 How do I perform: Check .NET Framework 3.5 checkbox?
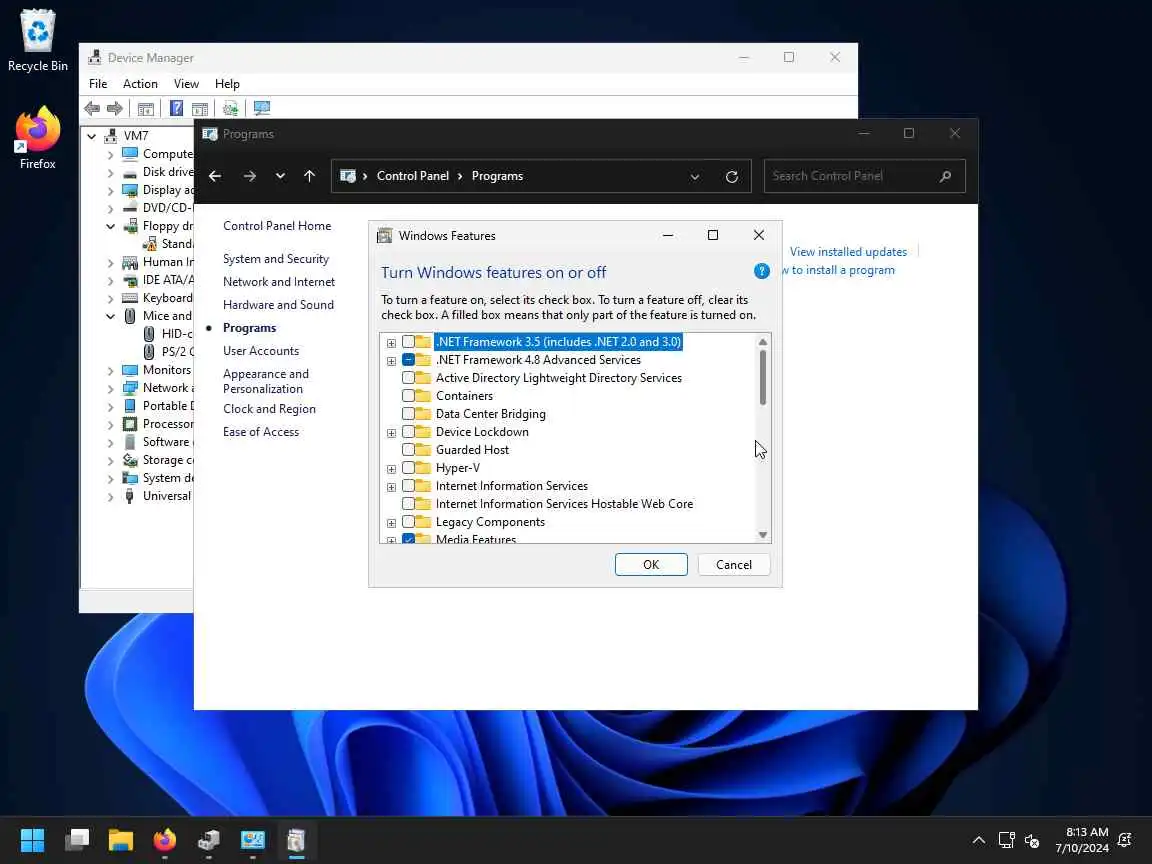[x=408, y=342]
